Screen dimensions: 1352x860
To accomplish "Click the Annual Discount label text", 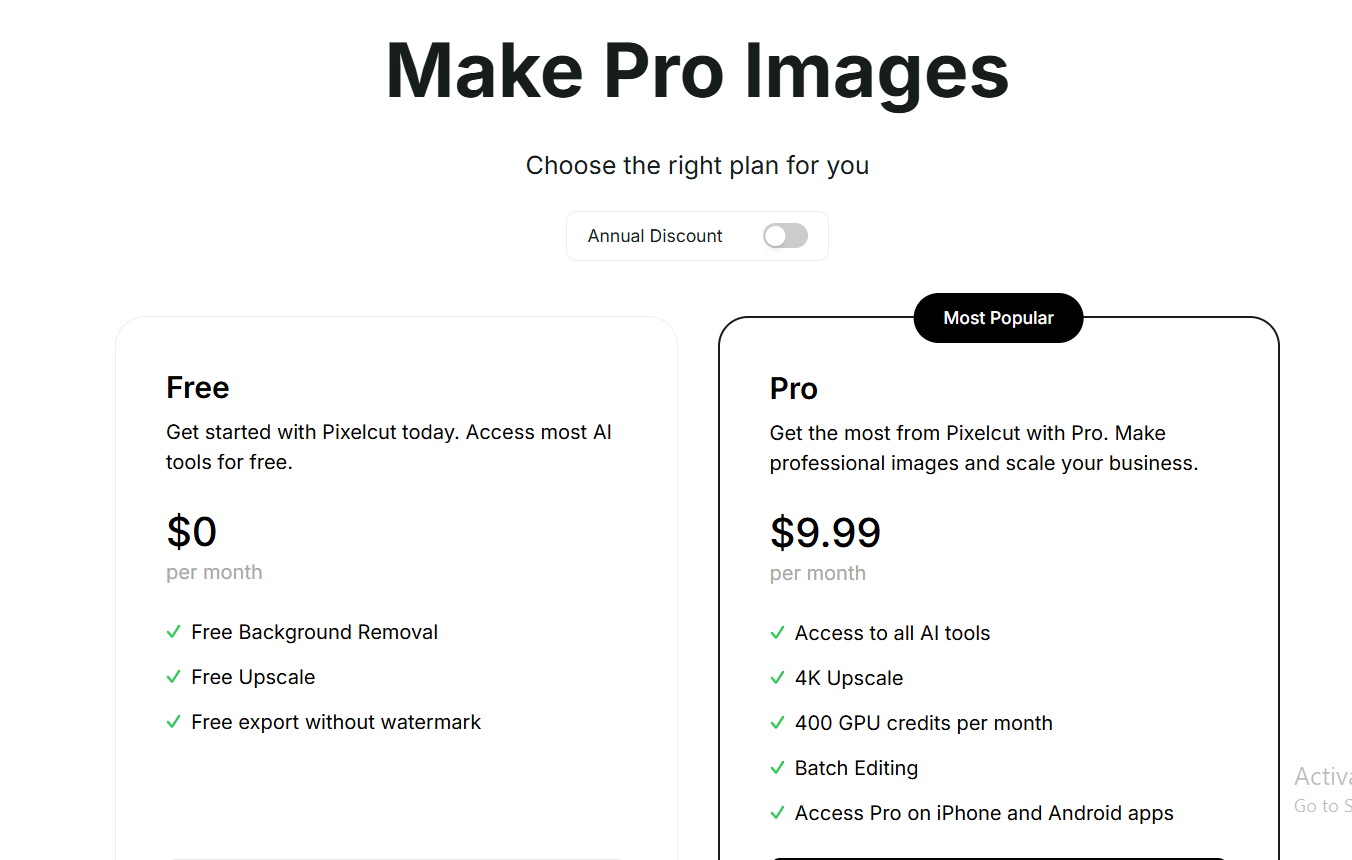I will [x=655, y=236].
